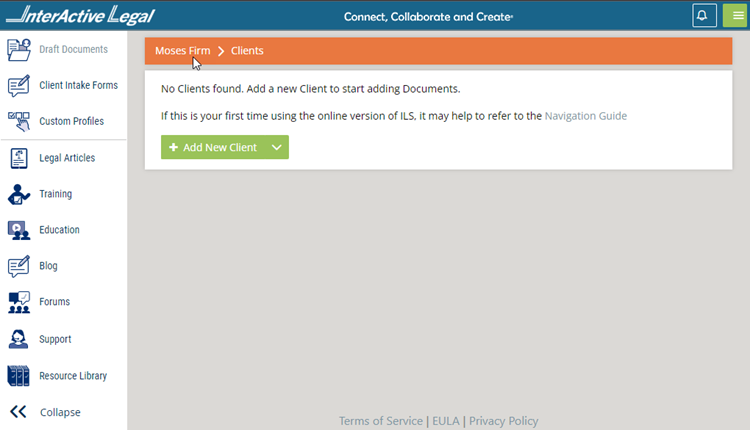Click the Draft Documents icon in sidebar
The width and height of the screenshot is (750, 431).
[x=19, y=49]
